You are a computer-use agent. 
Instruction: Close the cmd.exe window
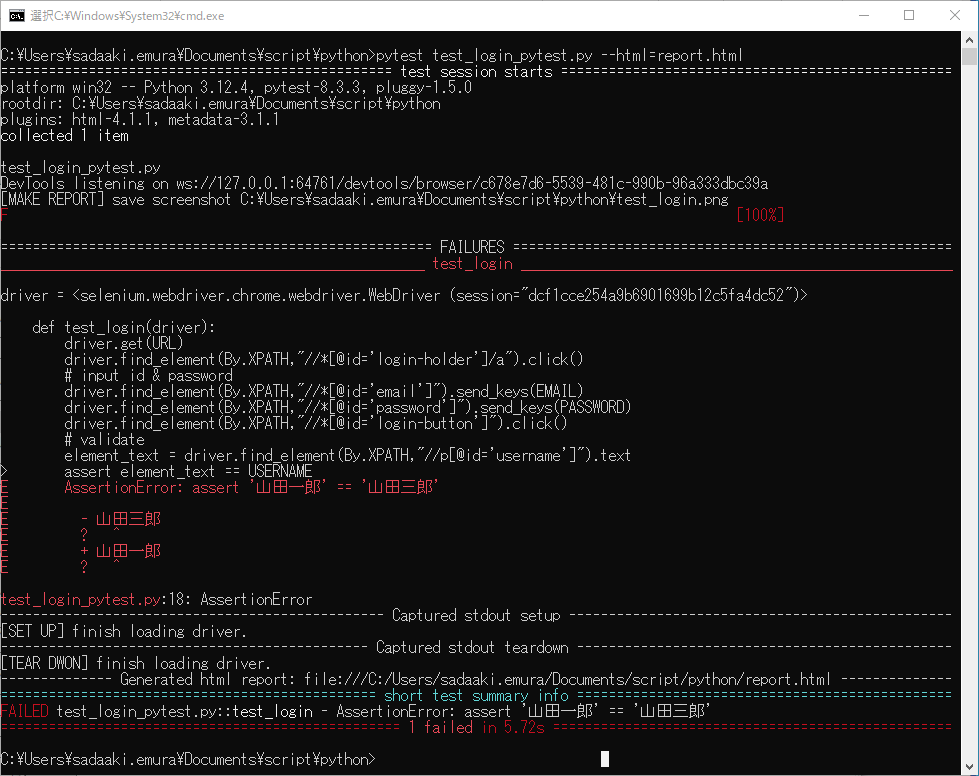(x=955, y=16)
